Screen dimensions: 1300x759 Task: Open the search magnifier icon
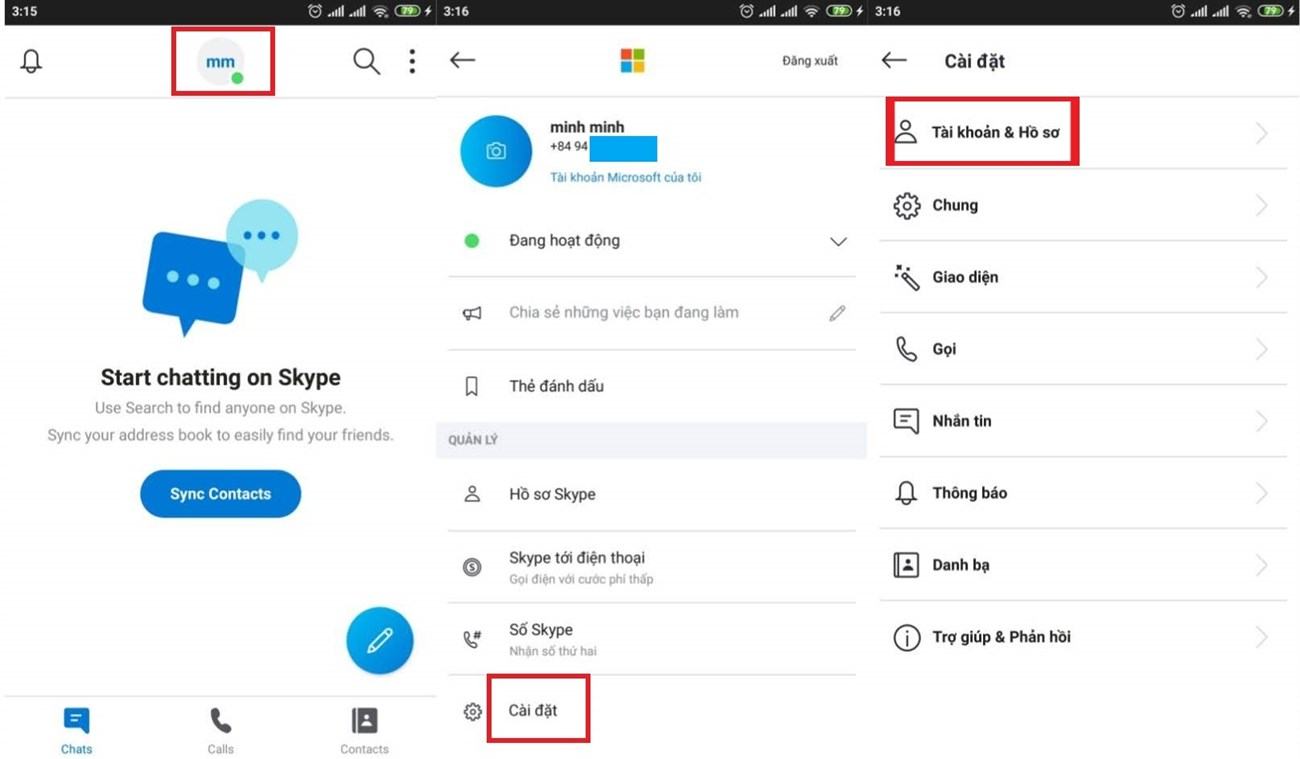(366, 62)
